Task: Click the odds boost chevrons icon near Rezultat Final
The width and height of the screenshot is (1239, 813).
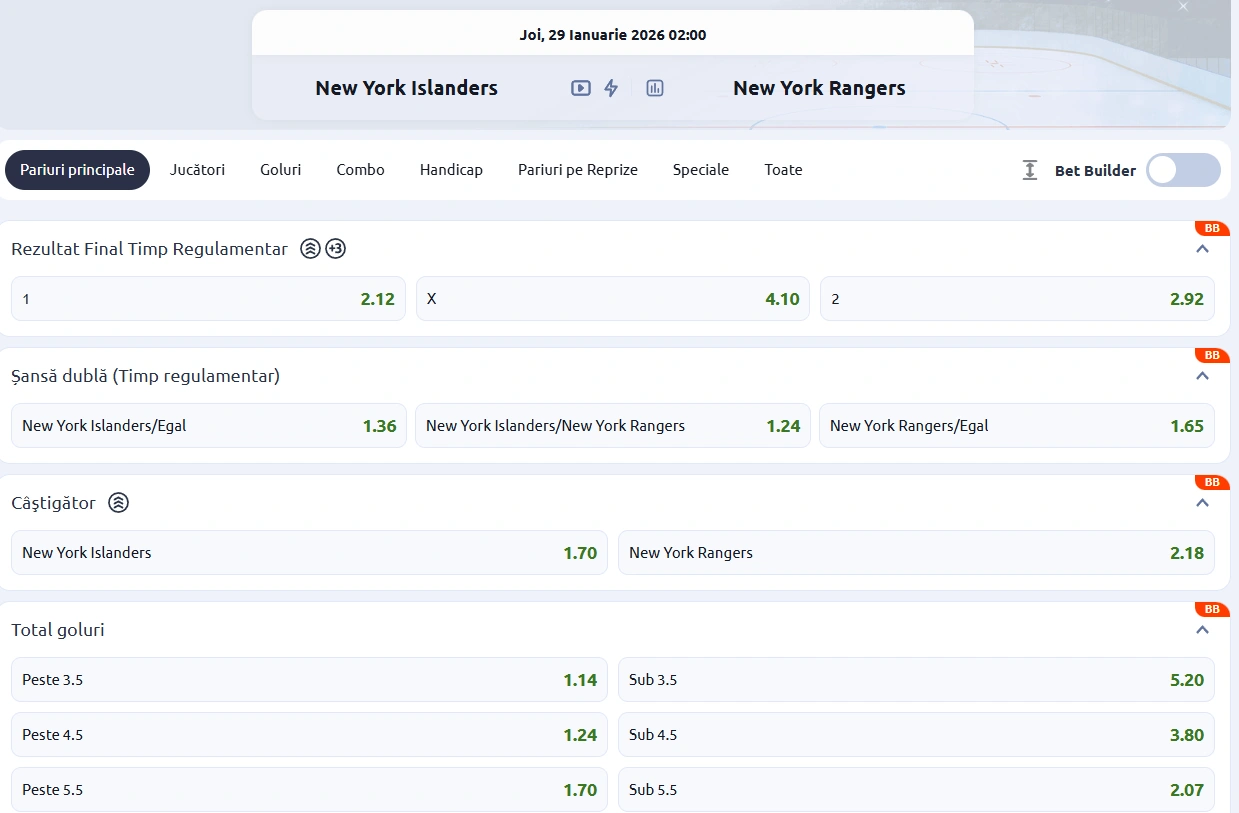Action: [309, 248]
